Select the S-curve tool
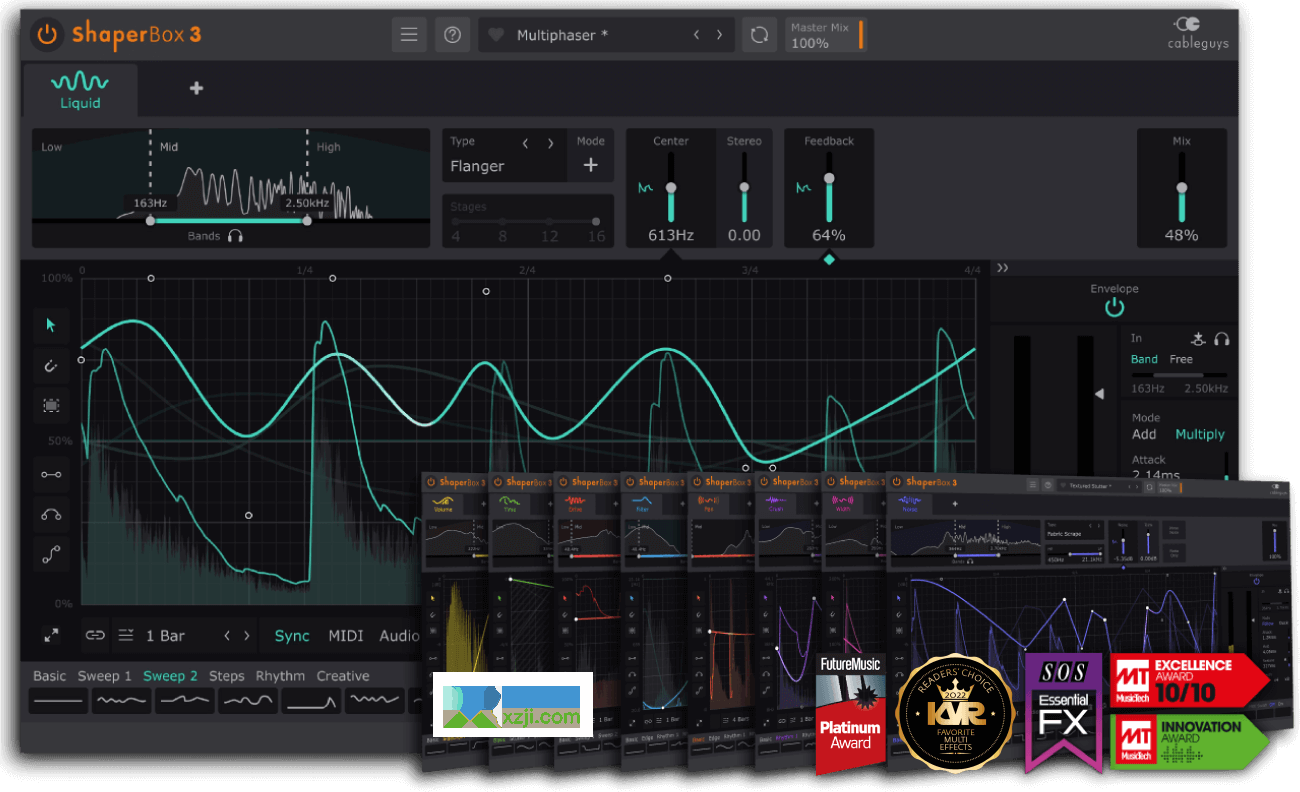Viewport: 1300px width, 792px height. [x=51, y=553]
